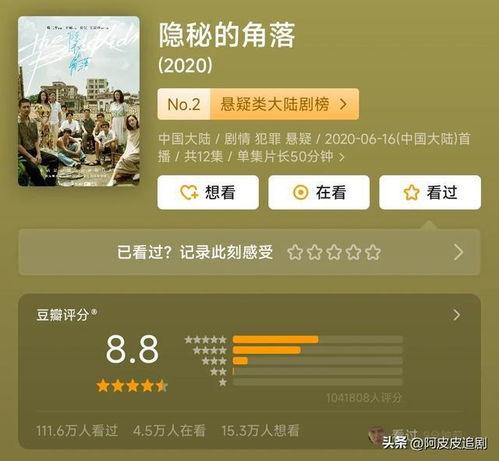Select the third empty rating star
This screenshot has height=461, width=499.
point(334,252)
